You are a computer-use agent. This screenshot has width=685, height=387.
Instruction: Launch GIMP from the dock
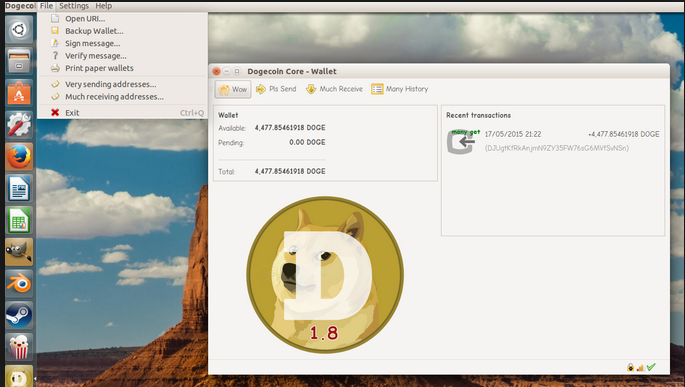tap(19, 252)
